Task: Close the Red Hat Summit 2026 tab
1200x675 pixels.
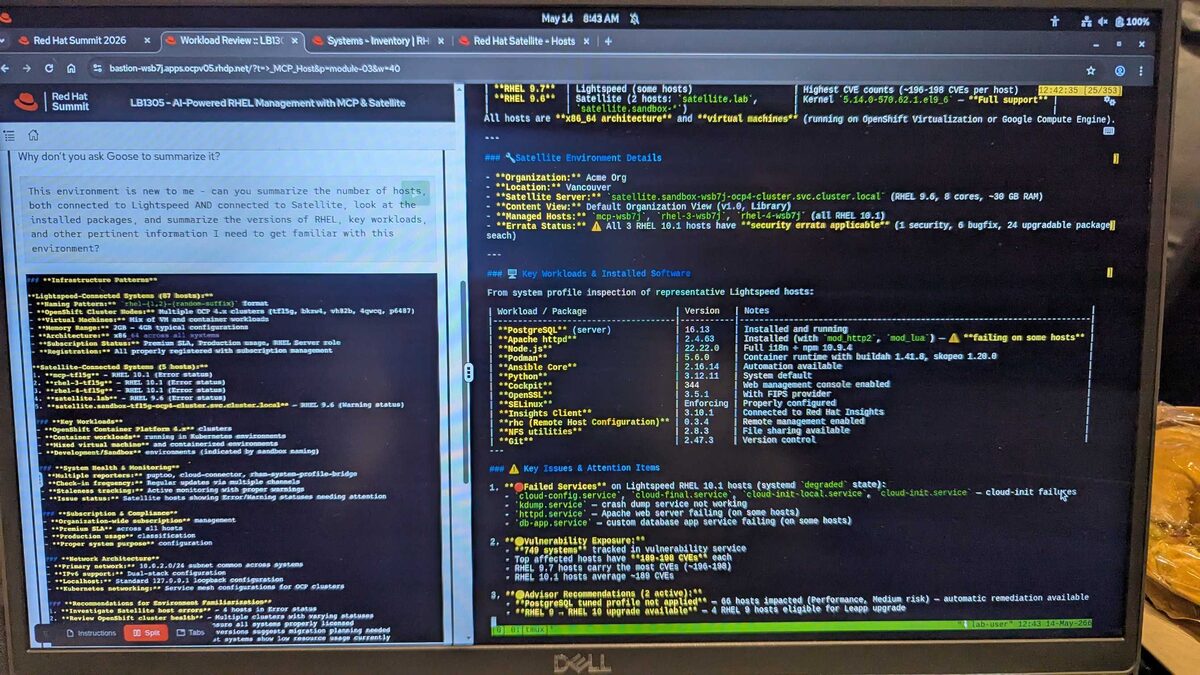Action: (146, 41)
